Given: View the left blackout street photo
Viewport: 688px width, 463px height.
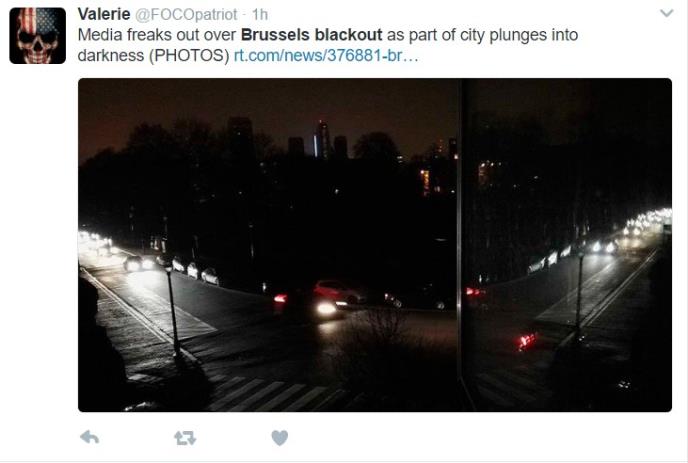Looking at the screenshot, I should tap(269, 245).
